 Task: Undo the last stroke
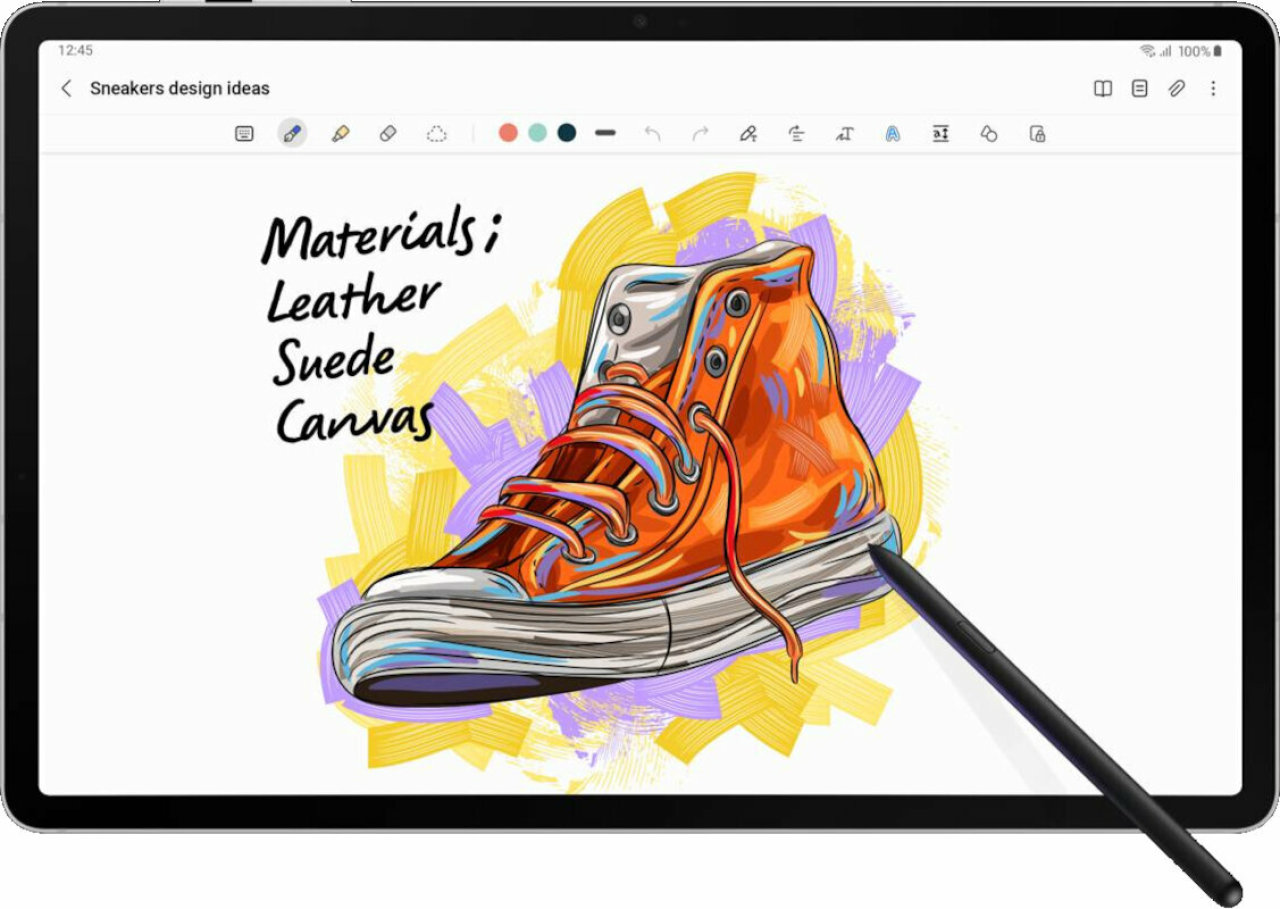click(x=652, y=133)
